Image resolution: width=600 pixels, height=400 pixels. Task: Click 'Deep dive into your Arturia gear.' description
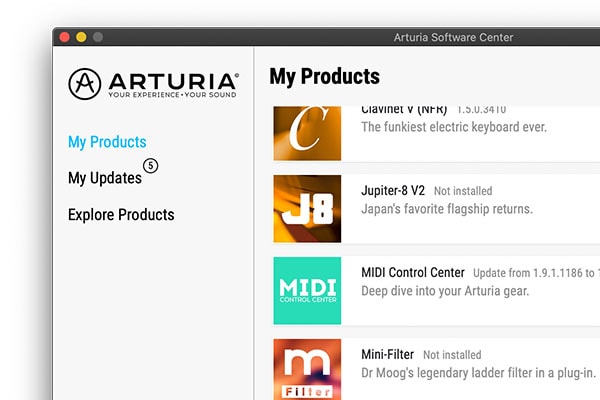click(x=445, y=291)
